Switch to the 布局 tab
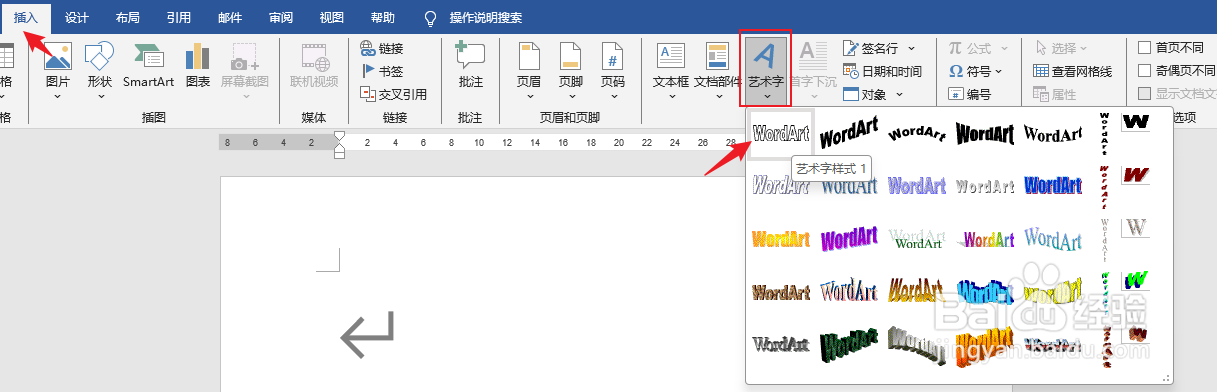Viewport: 1217px width, 392px height. point(128,17)
